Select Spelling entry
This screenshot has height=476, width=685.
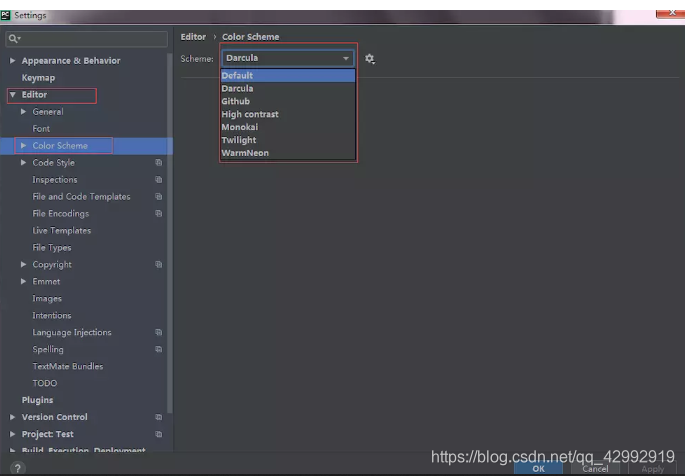click(48, 349)
